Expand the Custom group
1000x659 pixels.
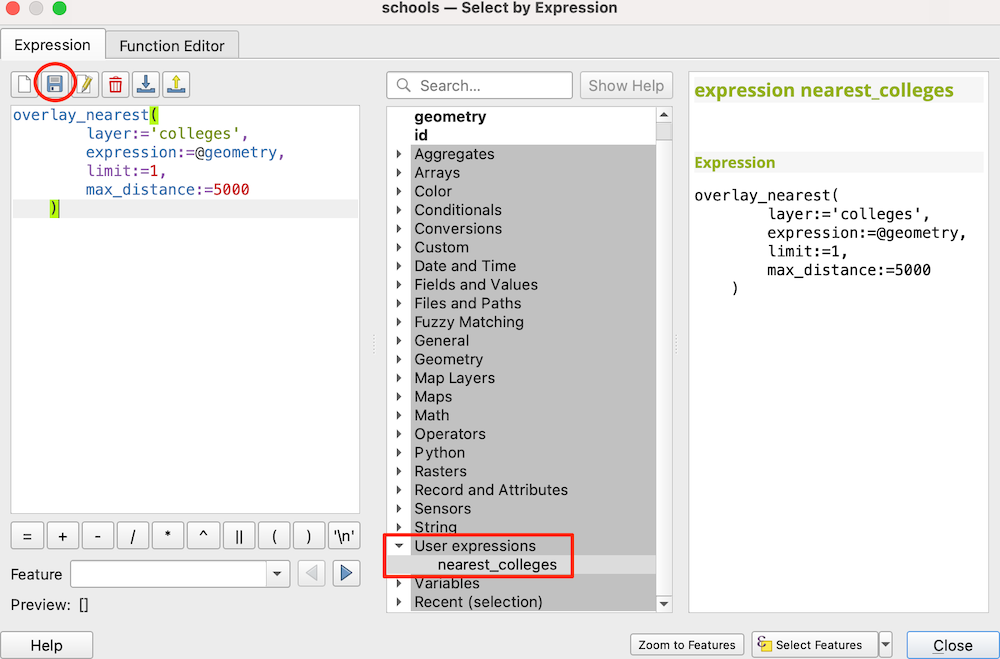[399, 247]
